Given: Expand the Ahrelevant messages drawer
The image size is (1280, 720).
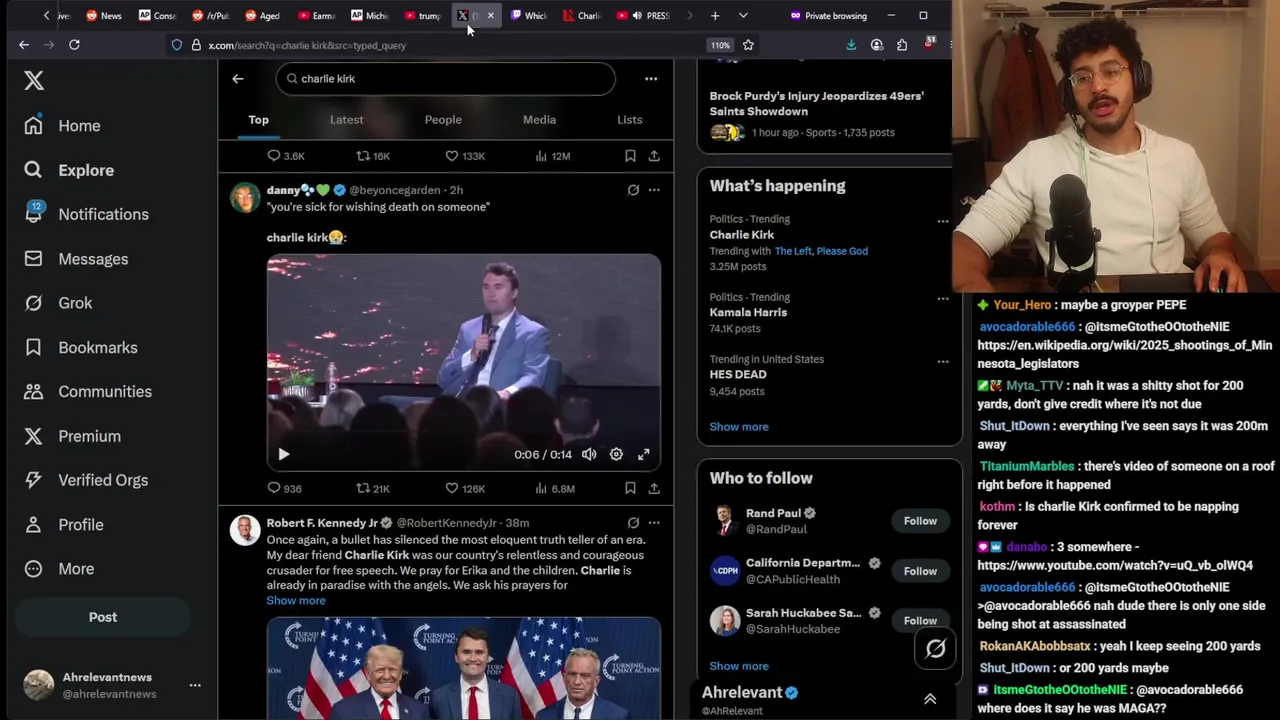Looking at the screenshot, I should (930, 700).
